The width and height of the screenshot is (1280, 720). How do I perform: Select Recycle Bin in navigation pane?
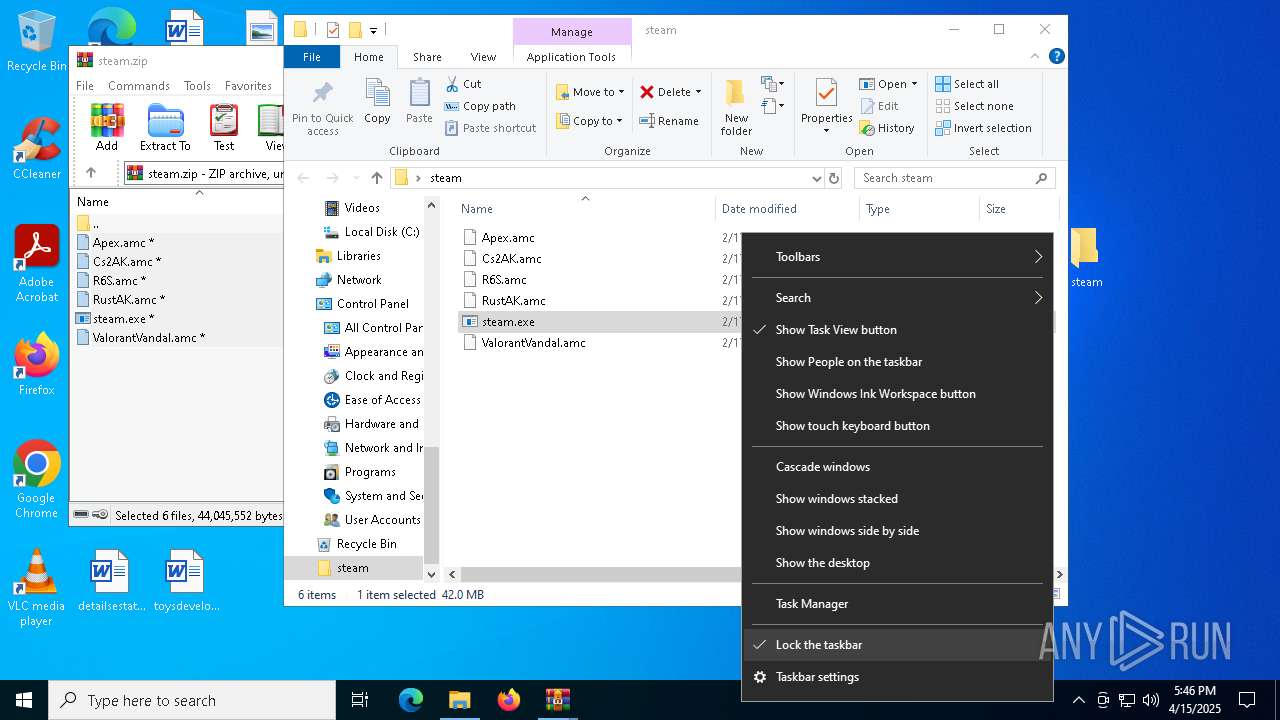click(x=366, y=544)
